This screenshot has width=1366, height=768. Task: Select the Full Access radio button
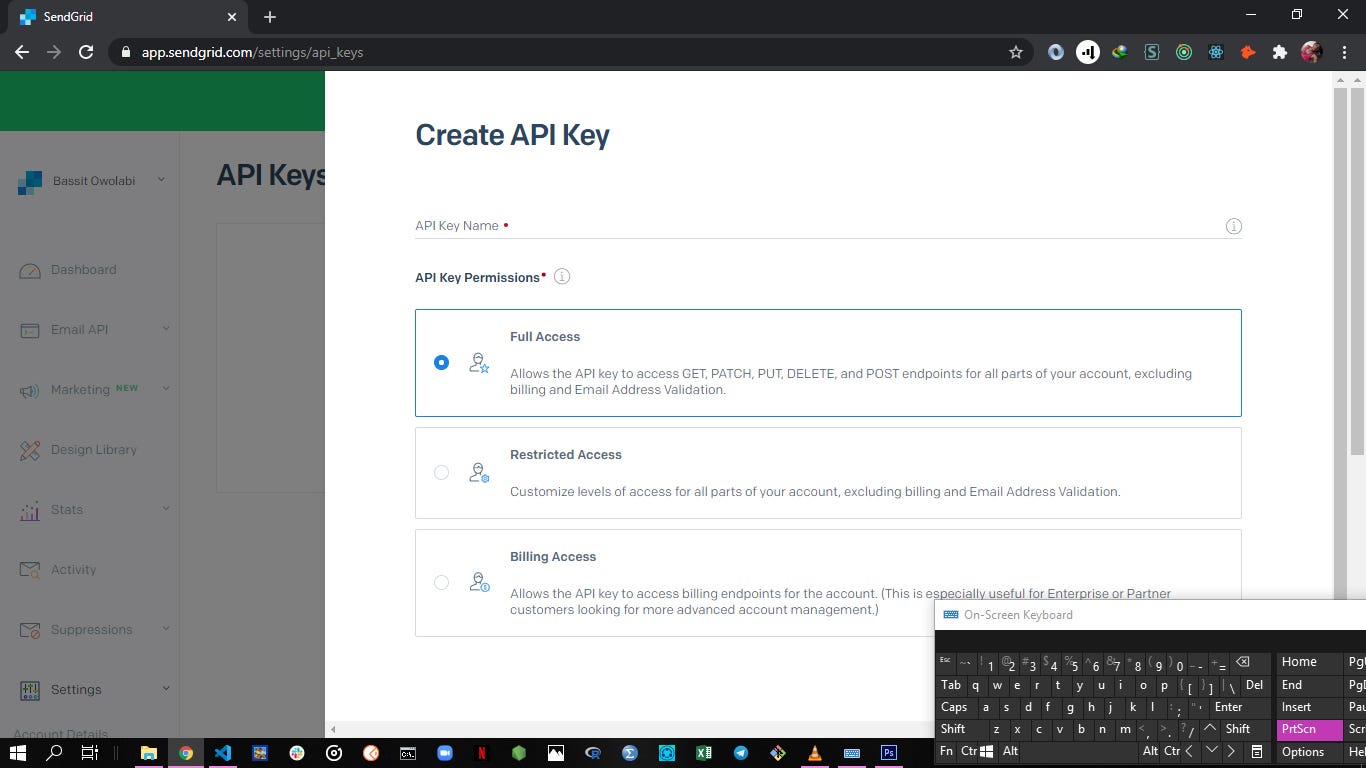[x=441, y=362]
